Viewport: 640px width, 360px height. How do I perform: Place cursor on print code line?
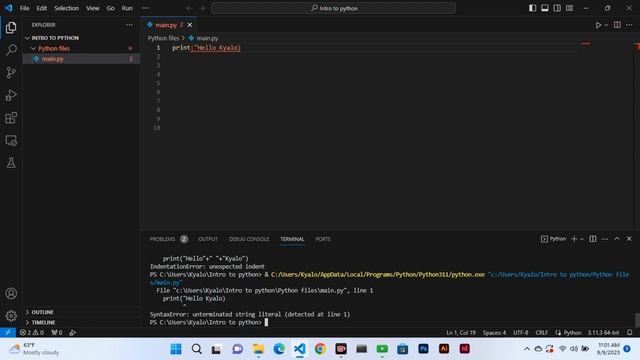tap(206, 48)
